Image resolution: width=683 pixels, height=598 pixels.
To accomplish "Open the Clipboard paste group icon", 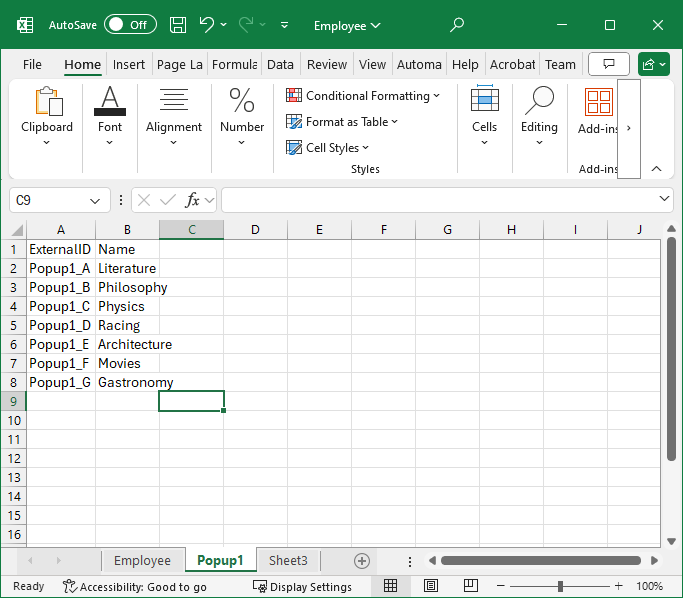I will click(x=47, y=103).
